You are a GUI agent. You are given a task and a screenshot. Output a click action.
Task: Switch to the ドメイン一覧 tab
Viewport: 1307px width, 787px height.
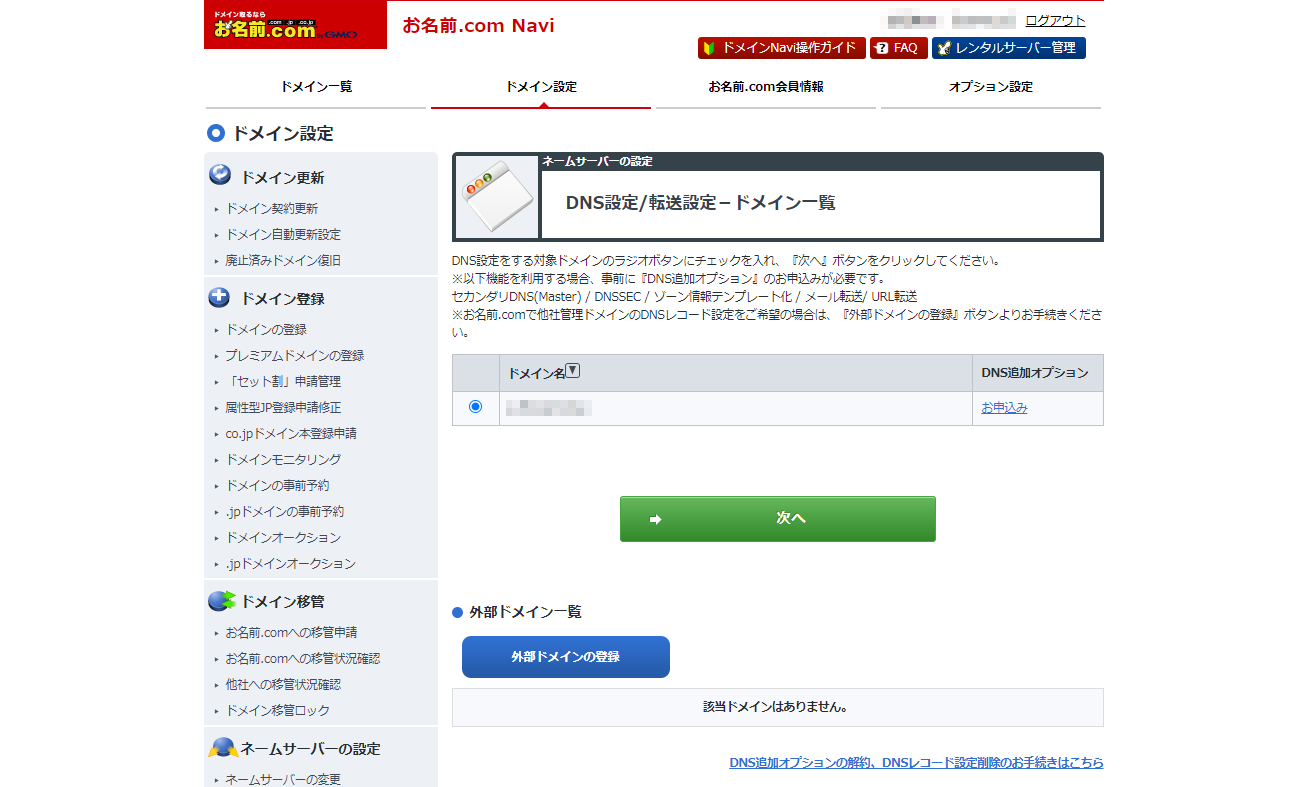[x=316, y=87]
